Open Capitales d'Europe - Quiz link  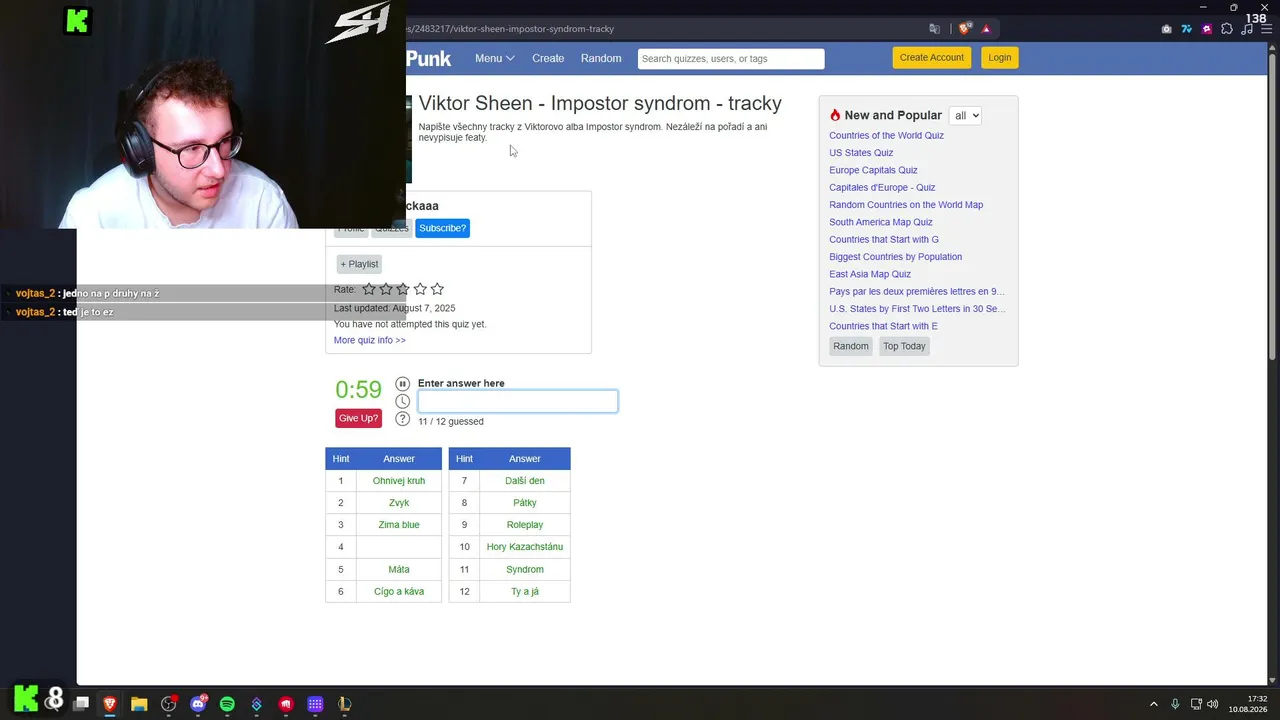click(882, 187)
